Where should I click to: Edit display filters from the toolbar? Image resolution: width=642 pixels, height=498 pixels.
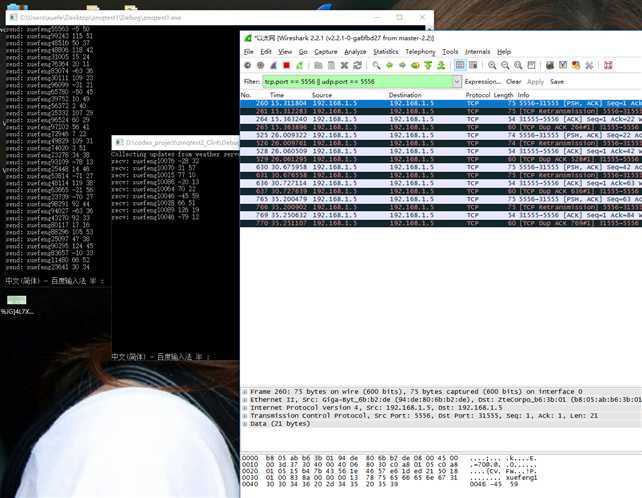pos(563,65)
